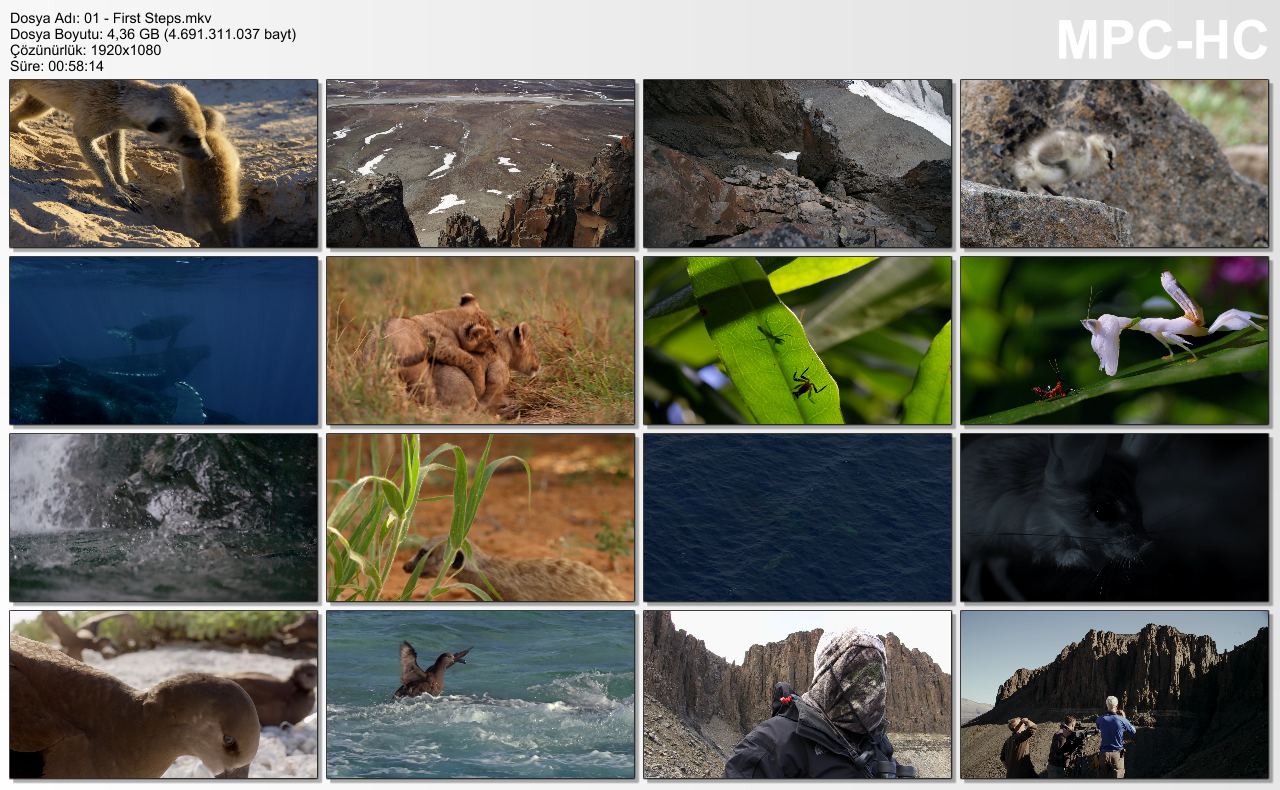
Task: Select the duck in rapids thumbnail
Action: (480, 694)
